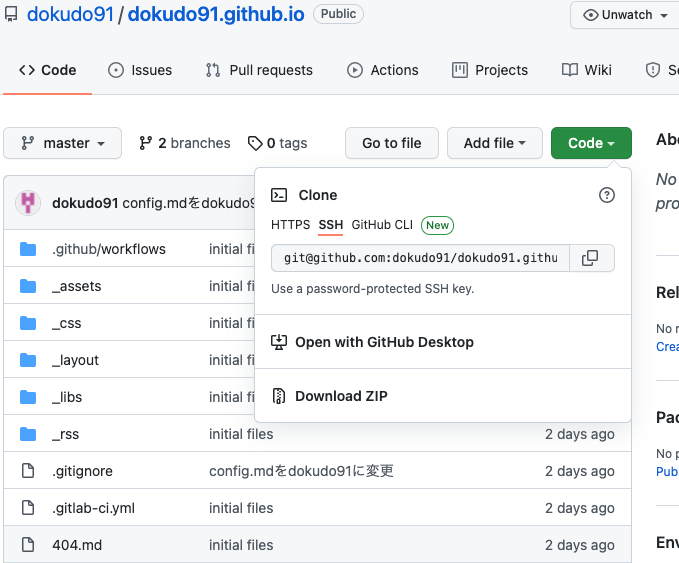Click 2 days ago on 404.md row
The image size is (679, 563).
[579, 545]
